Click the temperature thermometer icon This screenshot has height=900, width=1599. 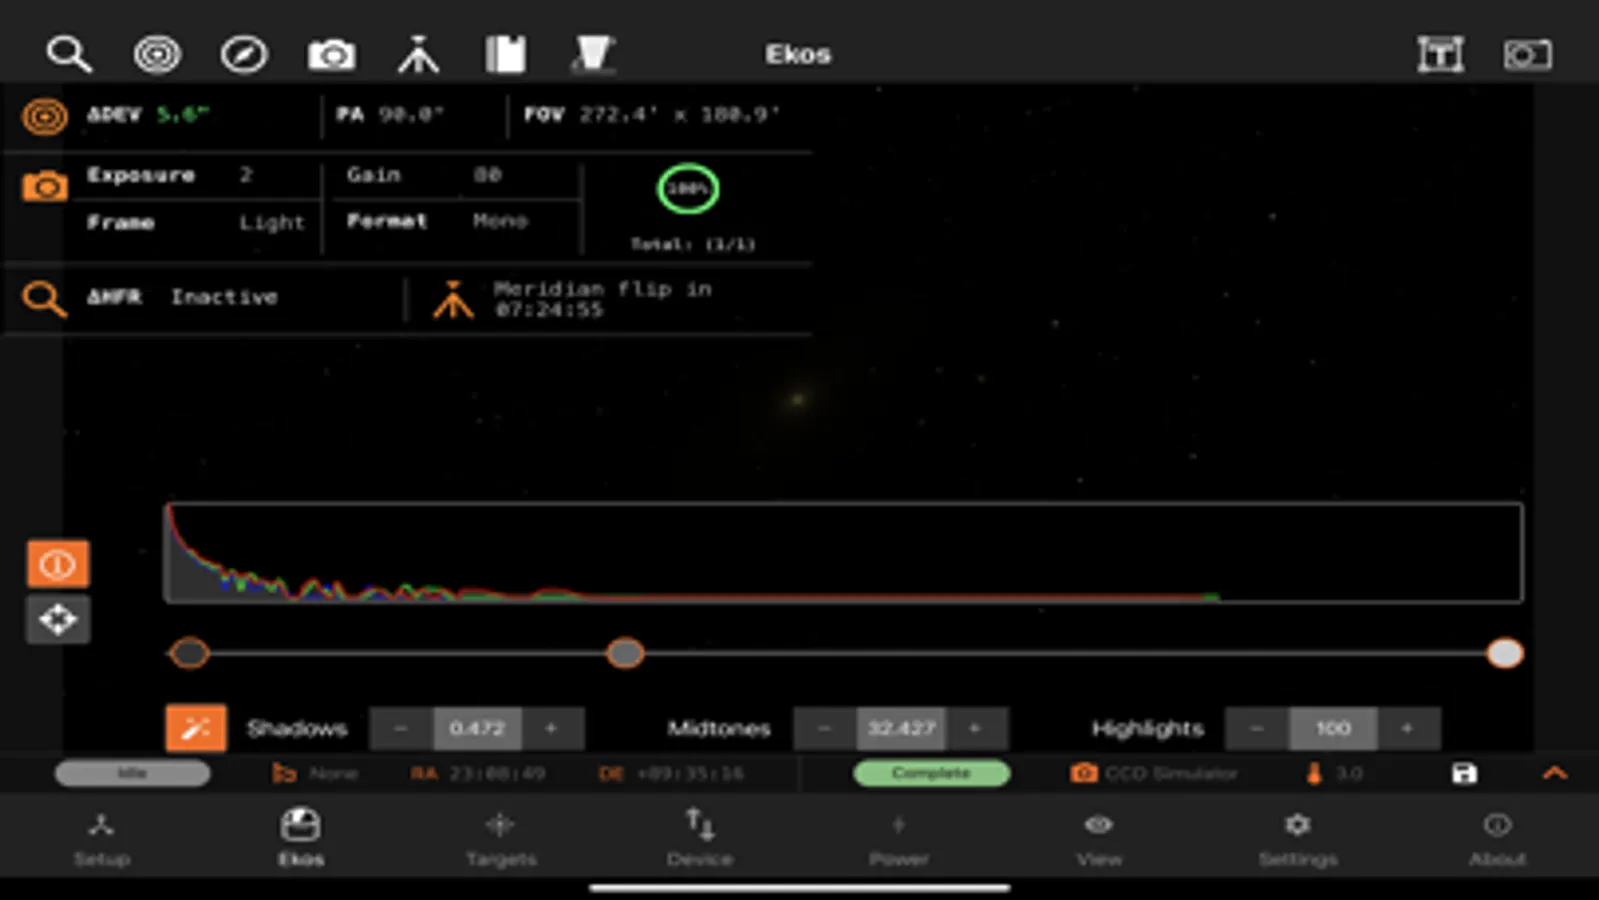[1314, 773]
